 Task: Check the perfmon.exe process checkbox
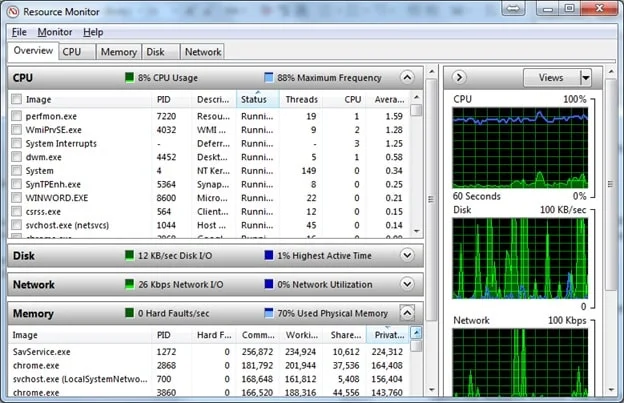pyautogui.click(x=16, y=116)
